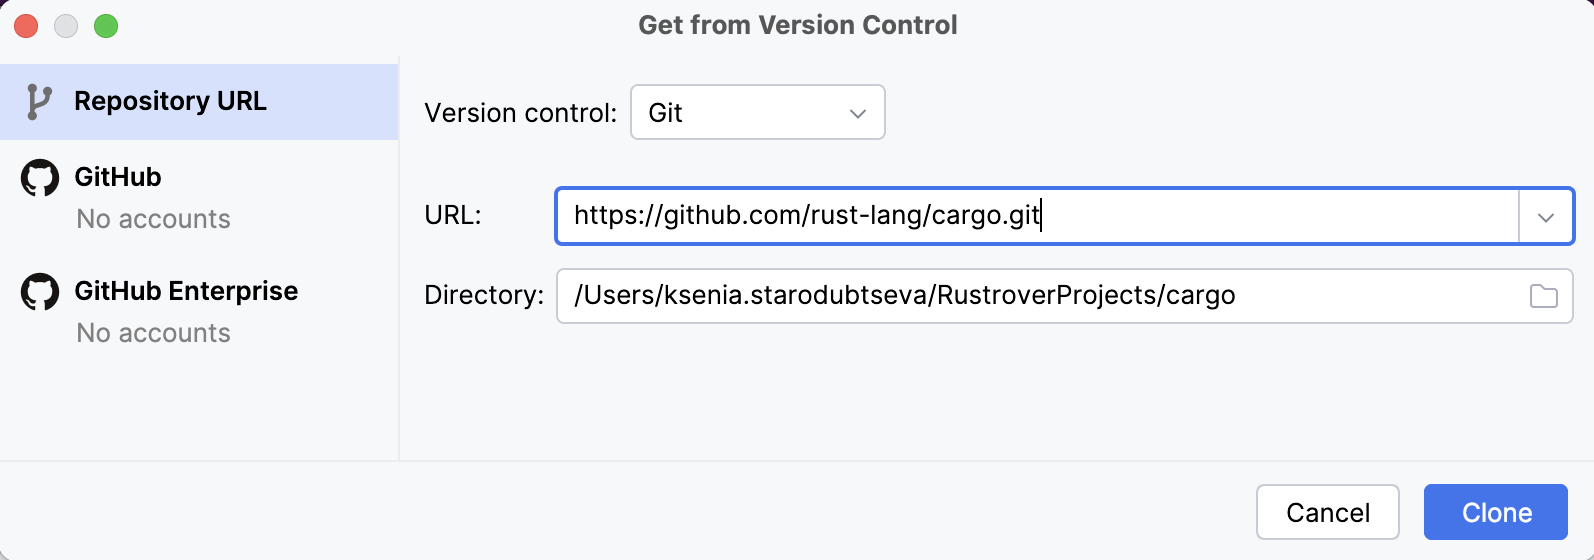Click the chevron arrow in the Git combo box
Image resolution: width=1594 pixels, height=560 pixels.
[x=857, y=113]
